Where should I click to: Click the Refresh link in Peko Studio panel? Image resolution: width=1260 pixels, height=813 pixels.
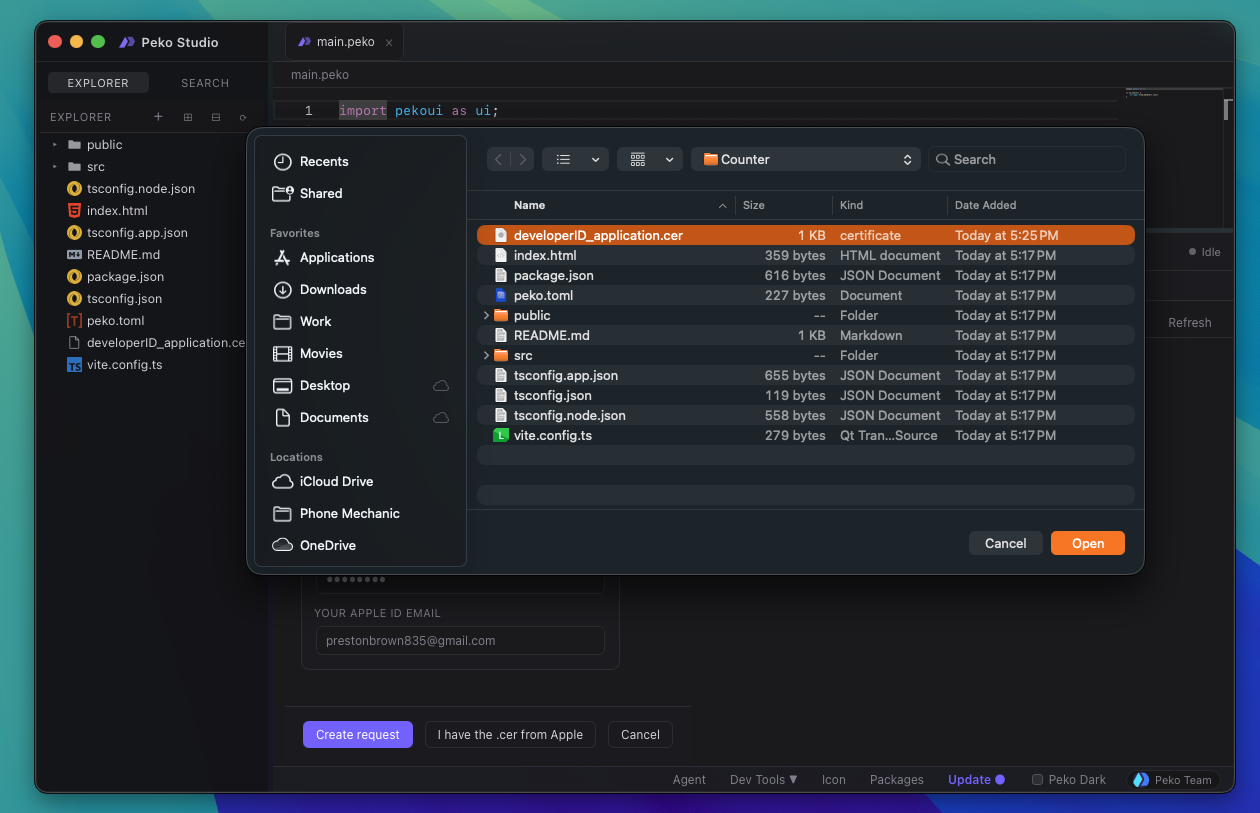[1190, 323]
